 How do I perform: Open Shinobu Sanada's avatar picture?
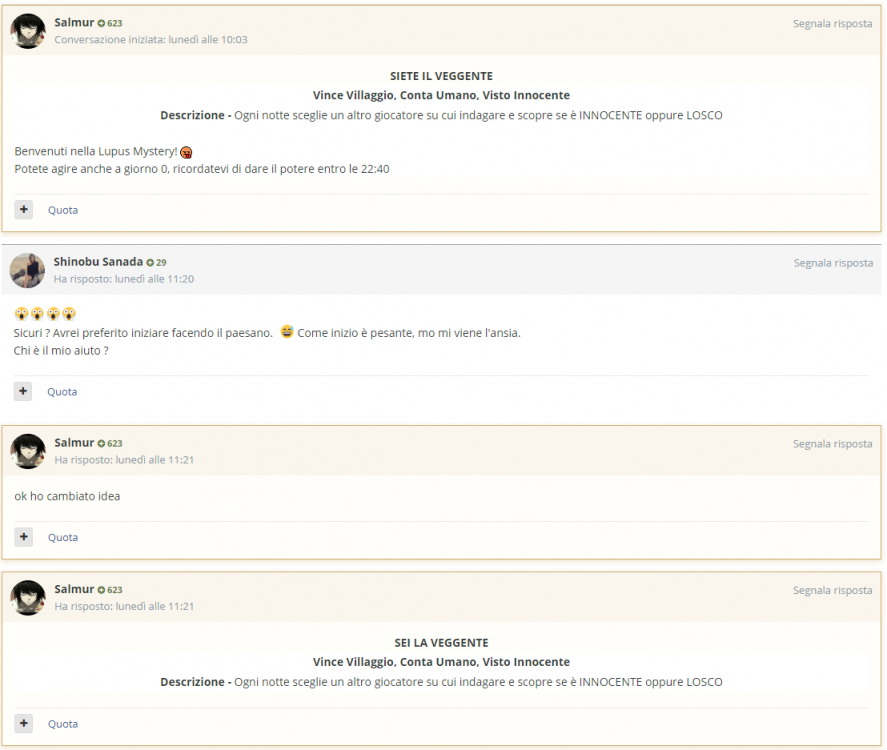(28, 270)
